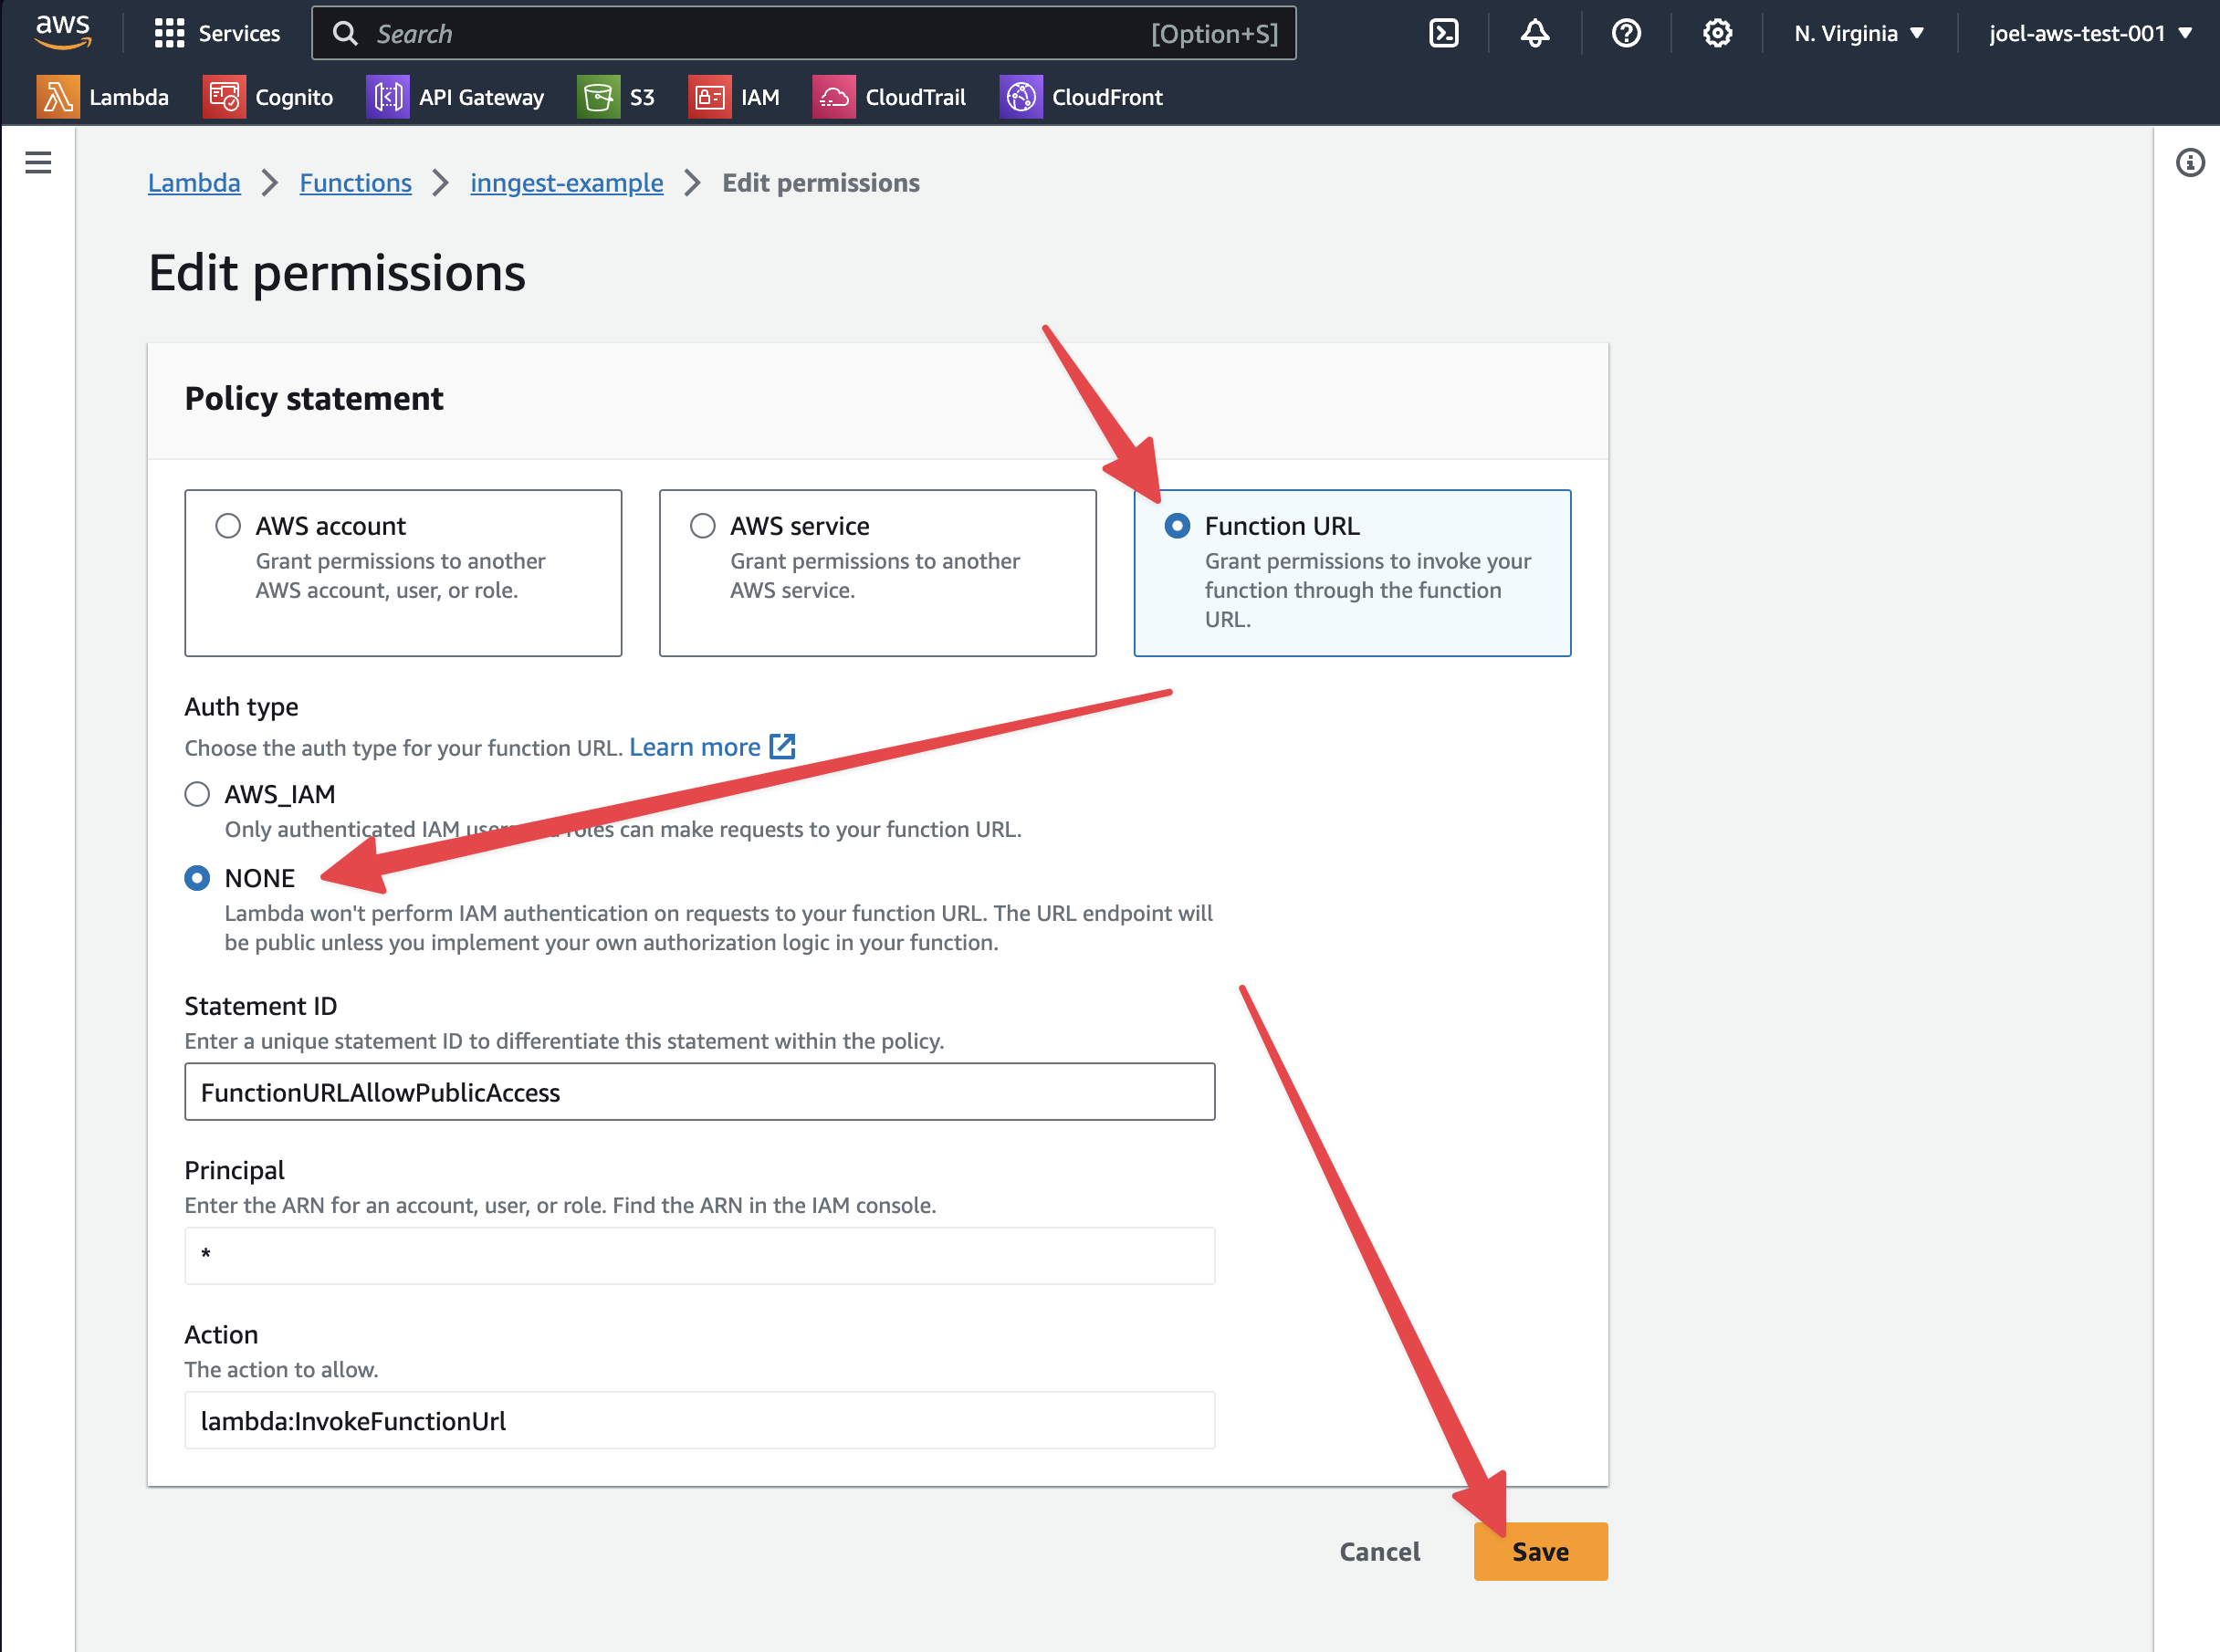This screenshot has width=2220, height=1652.
Task: Open the API Gateway shortcut
Action: pos(456,97)
